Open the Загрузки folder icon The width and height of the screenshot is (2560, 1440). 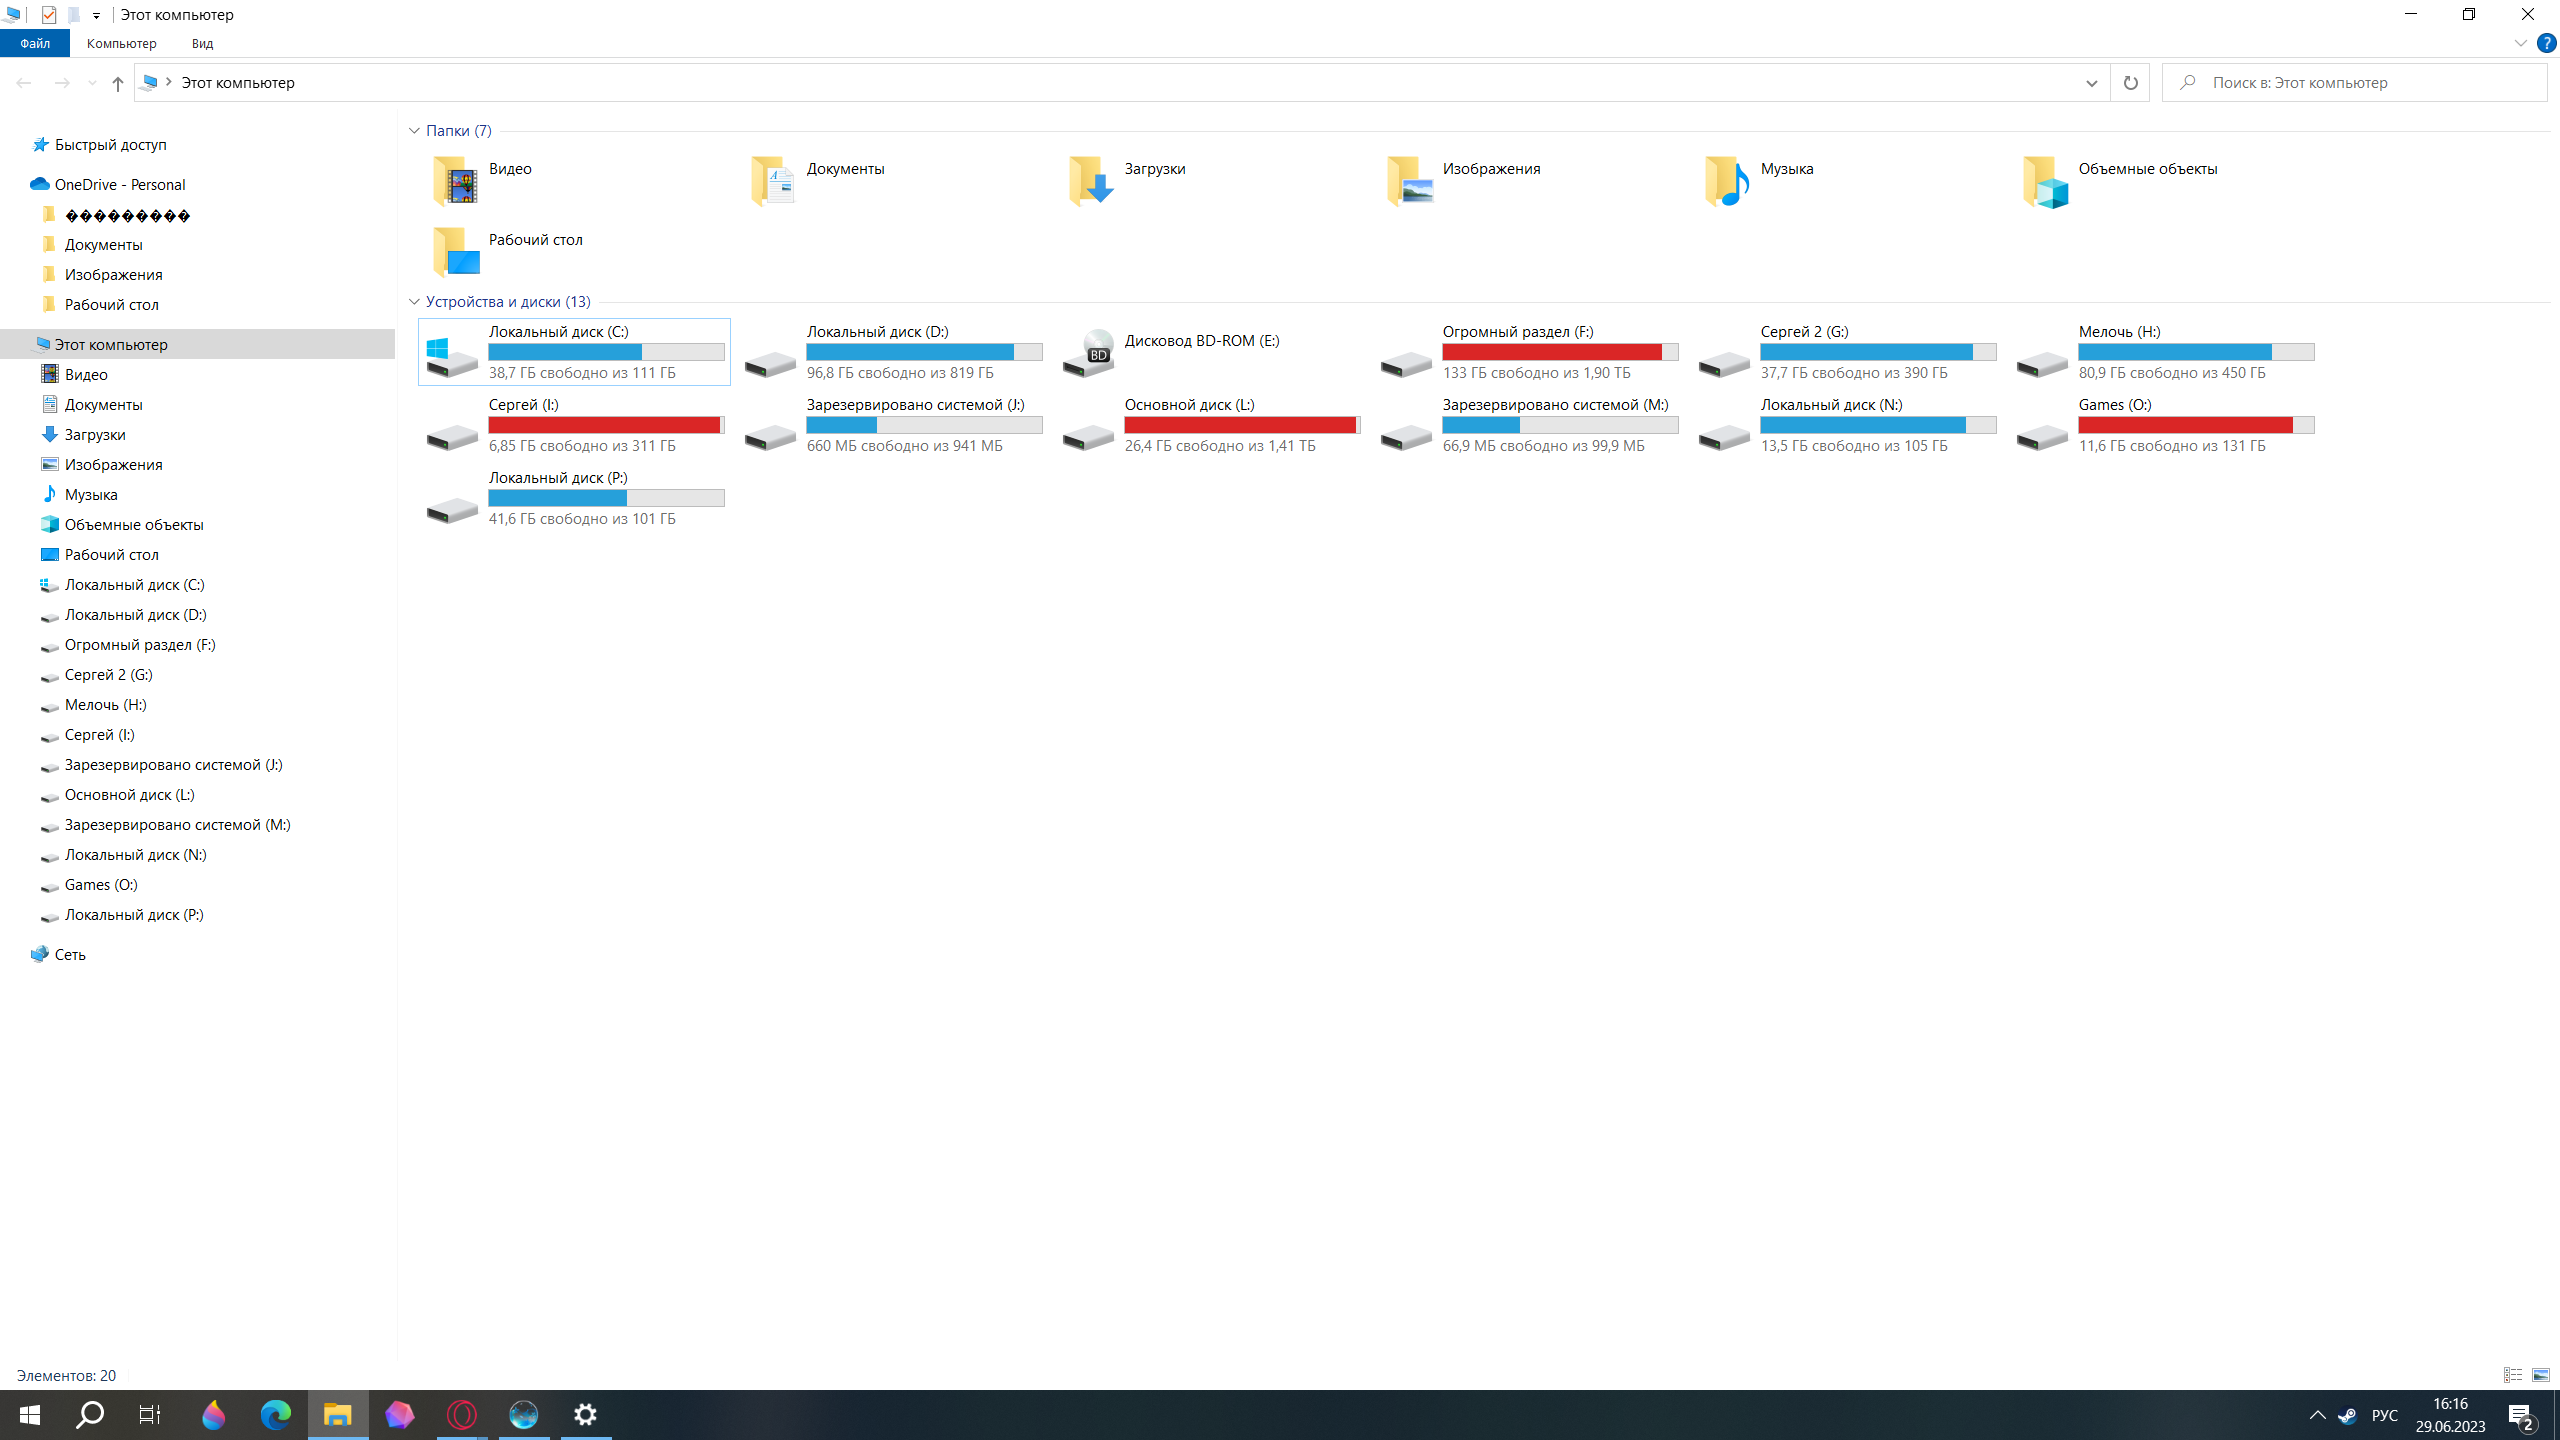1090,181
